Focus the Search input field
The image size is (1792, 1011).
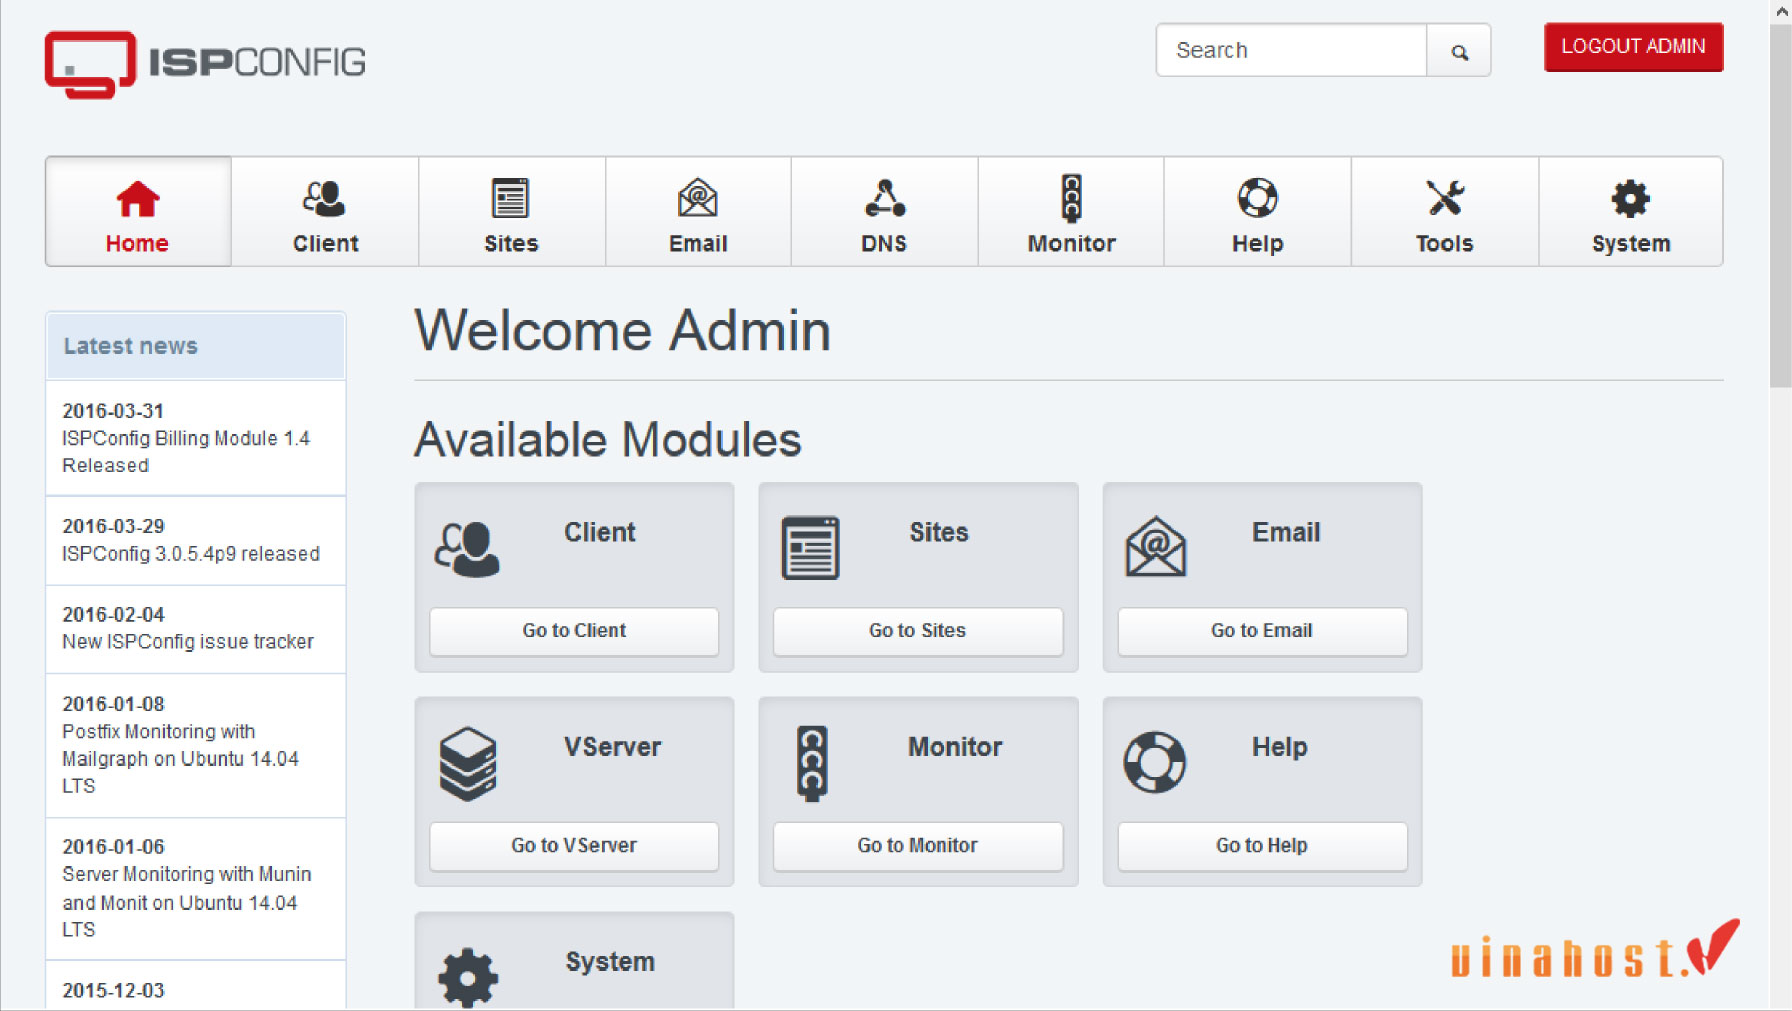(x=1291, y=50)
